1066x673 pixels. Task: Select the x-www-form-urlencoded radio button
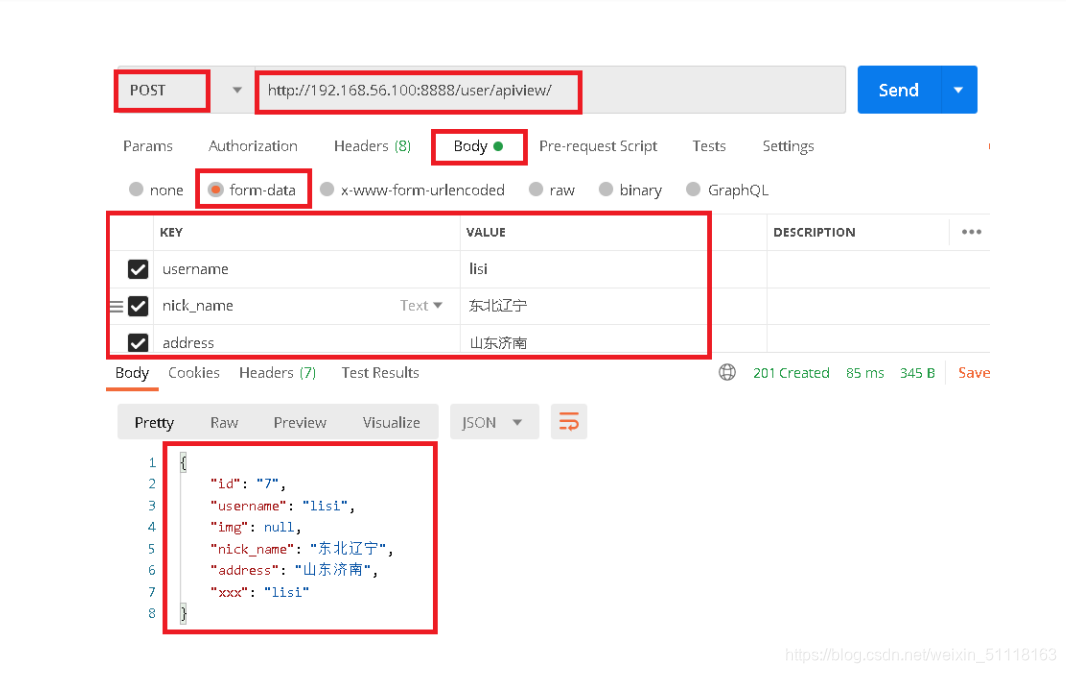pos(327,190)
